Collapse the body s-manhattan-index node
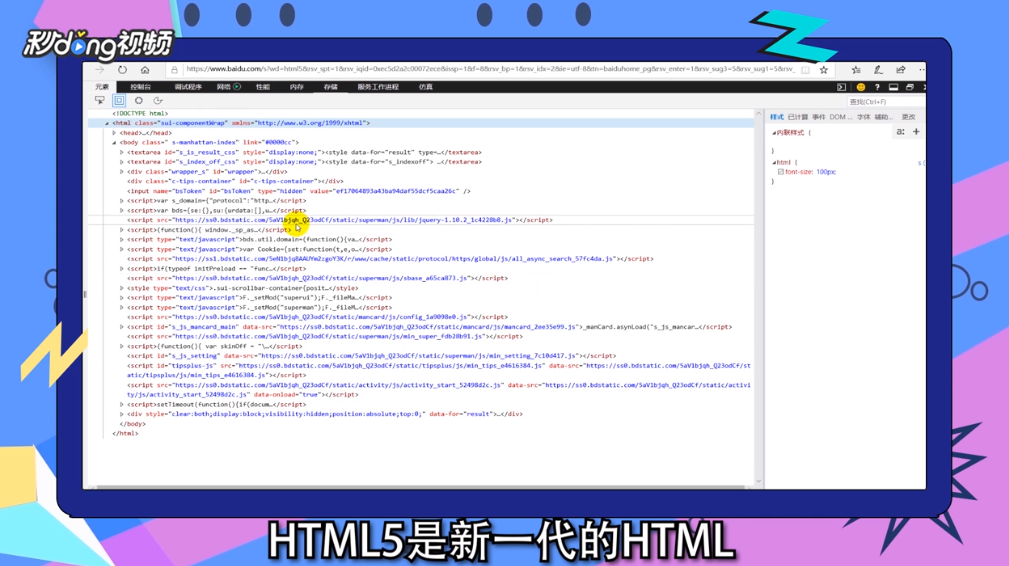This screenshot has width=1009, height=566. (x=115, y=142)
